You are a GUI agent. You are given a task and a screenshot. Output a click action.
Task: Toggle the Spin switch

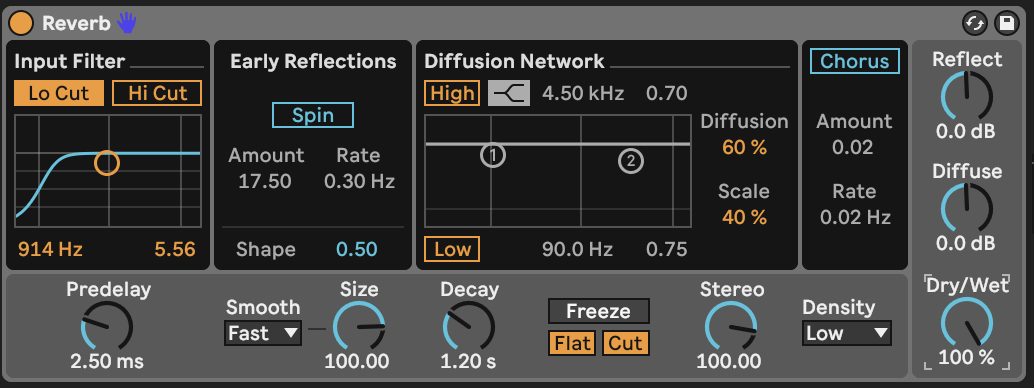point(313,115)
